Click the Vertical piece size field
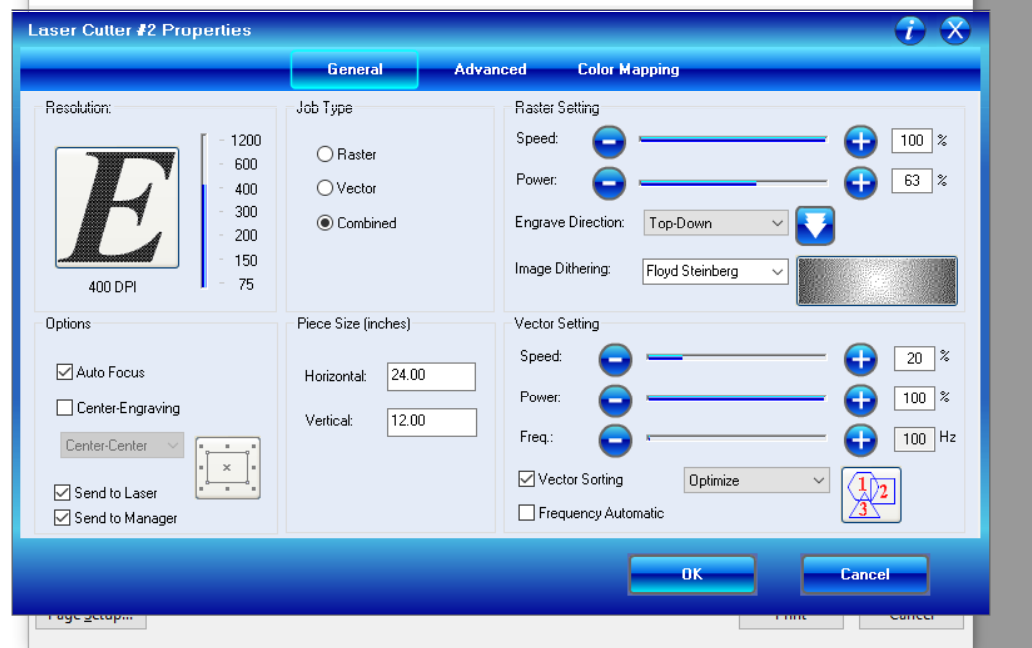 (x=432, y=422)
